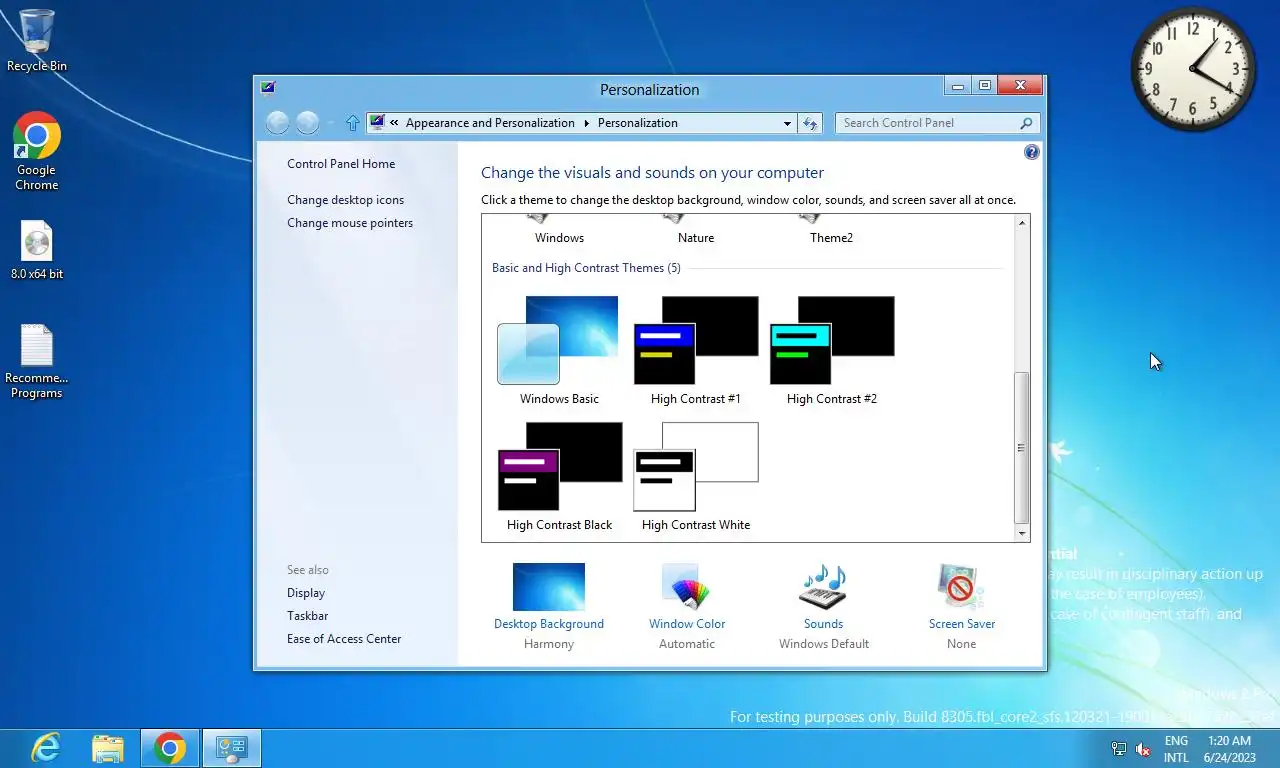
Task: Click Control Panel taskbar button
Action: click(x=232, y=748)
